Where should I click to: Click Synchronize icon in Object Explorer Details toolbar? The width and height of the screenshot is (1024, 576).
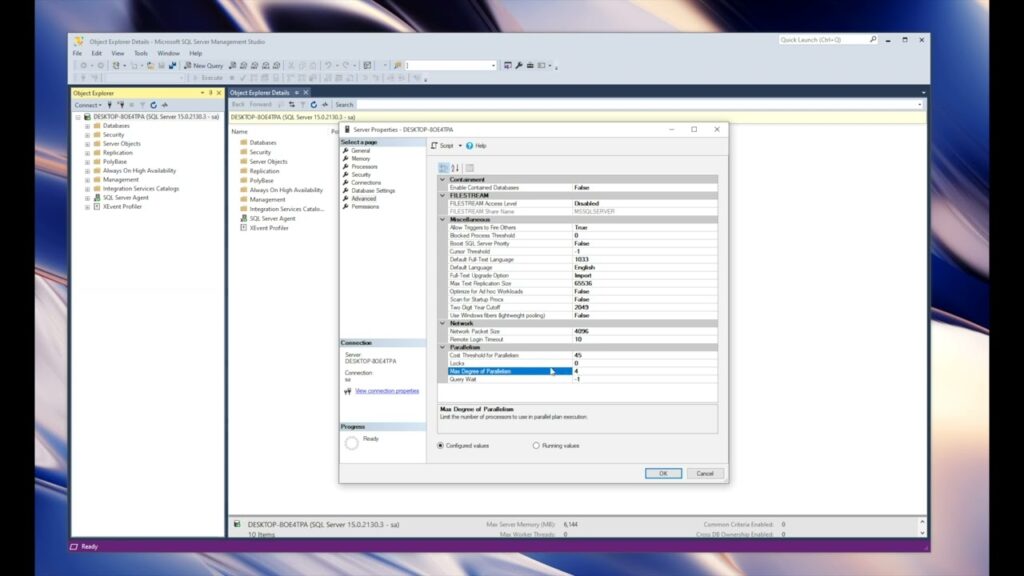292,104
